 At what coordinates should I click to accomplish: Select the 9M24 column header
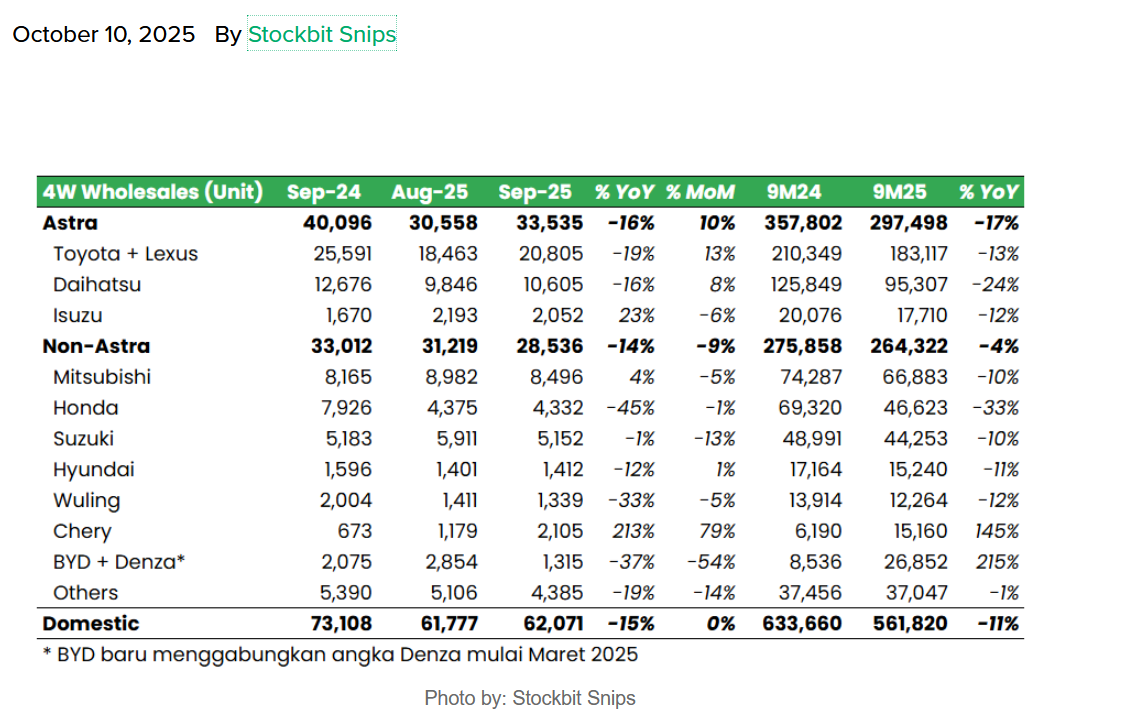[x=794, y=192]
